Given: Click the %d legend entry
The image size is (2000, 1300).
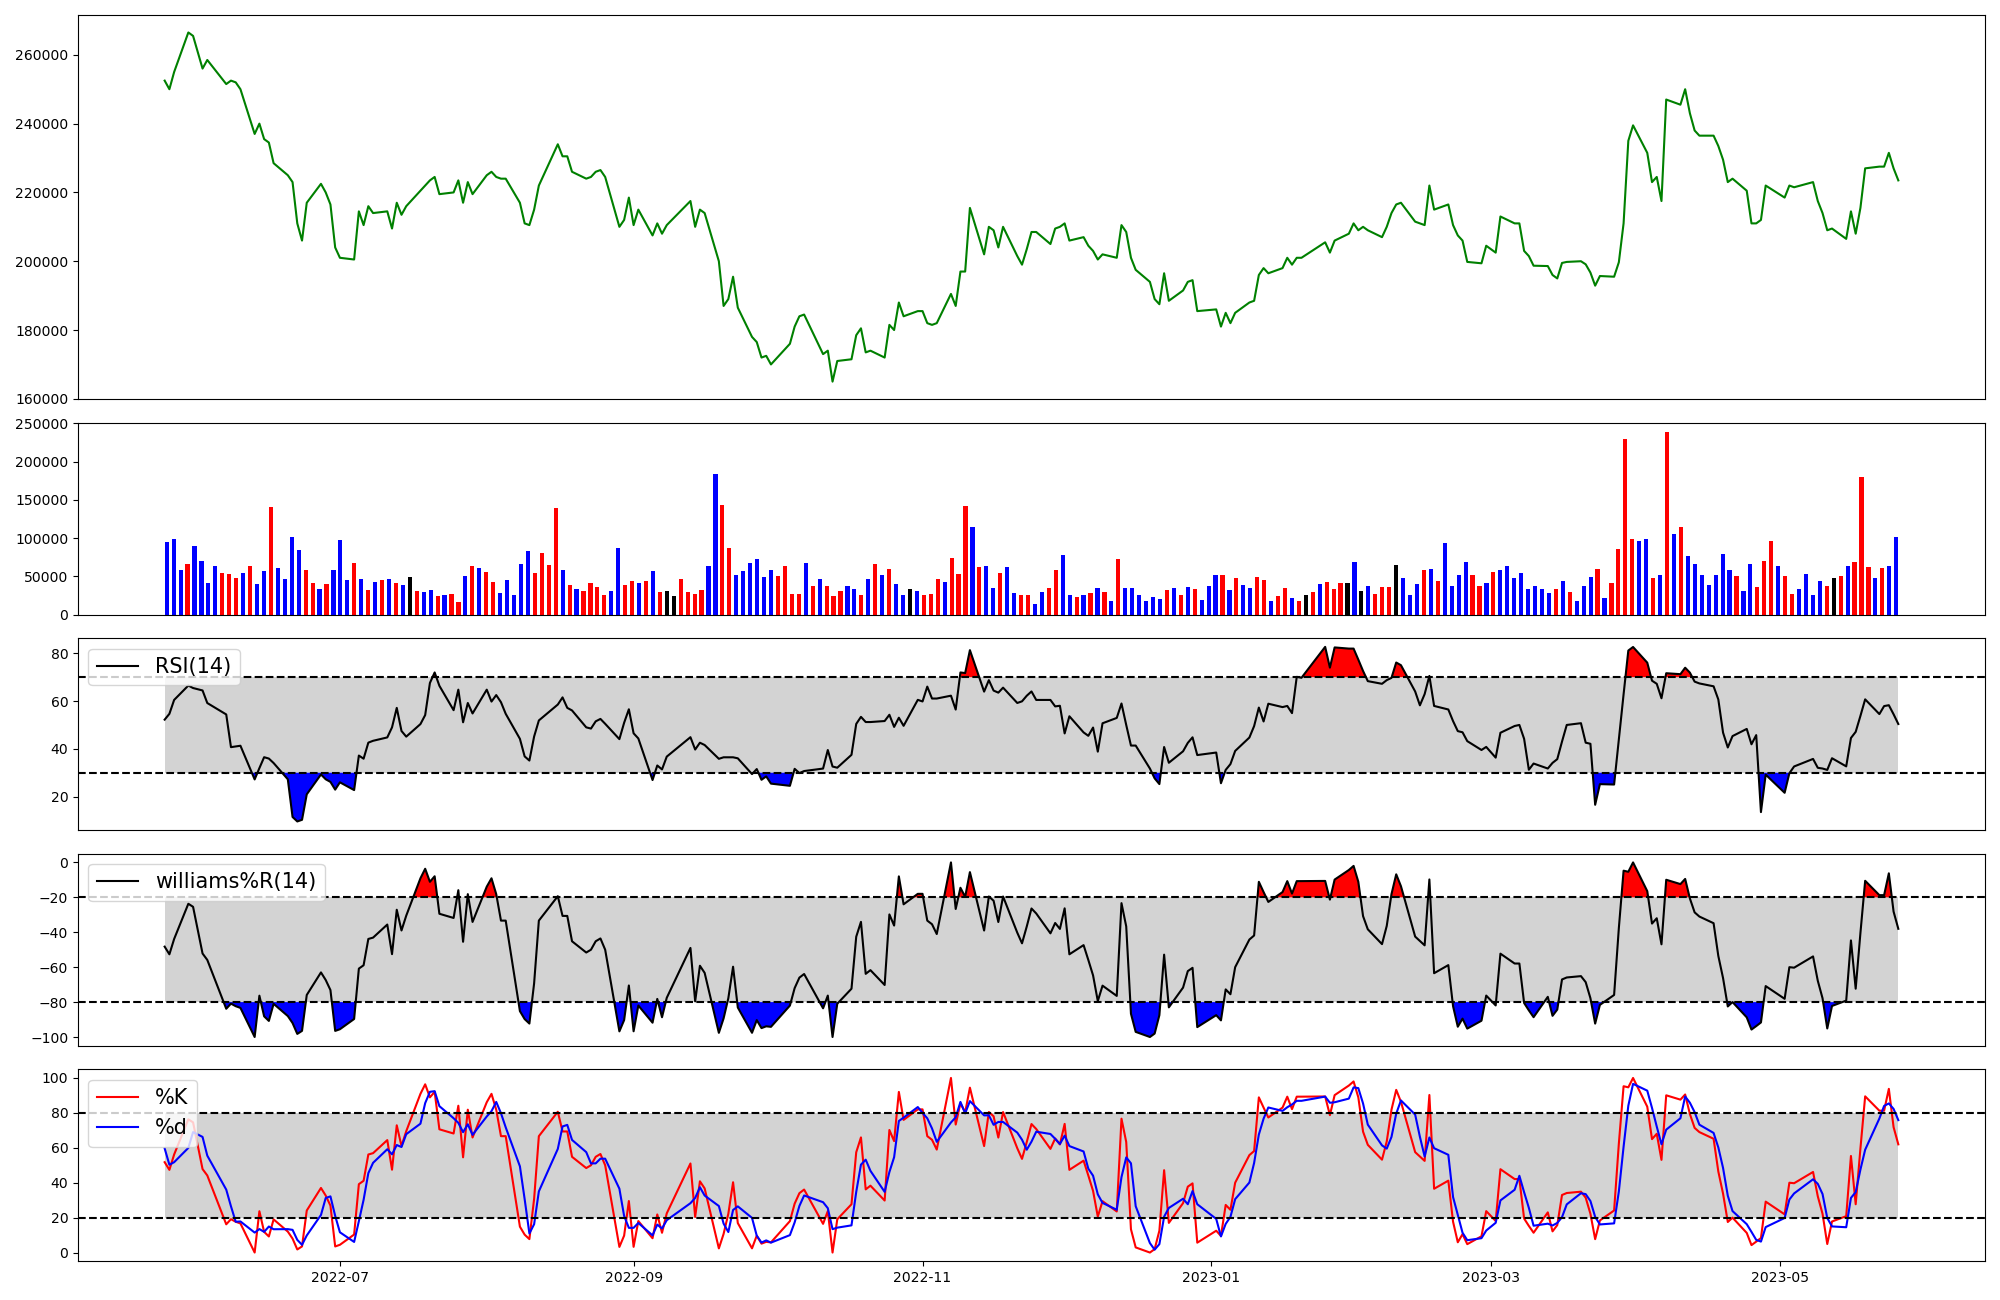Looking at the screenshot, I should (x=171, y=1127).
